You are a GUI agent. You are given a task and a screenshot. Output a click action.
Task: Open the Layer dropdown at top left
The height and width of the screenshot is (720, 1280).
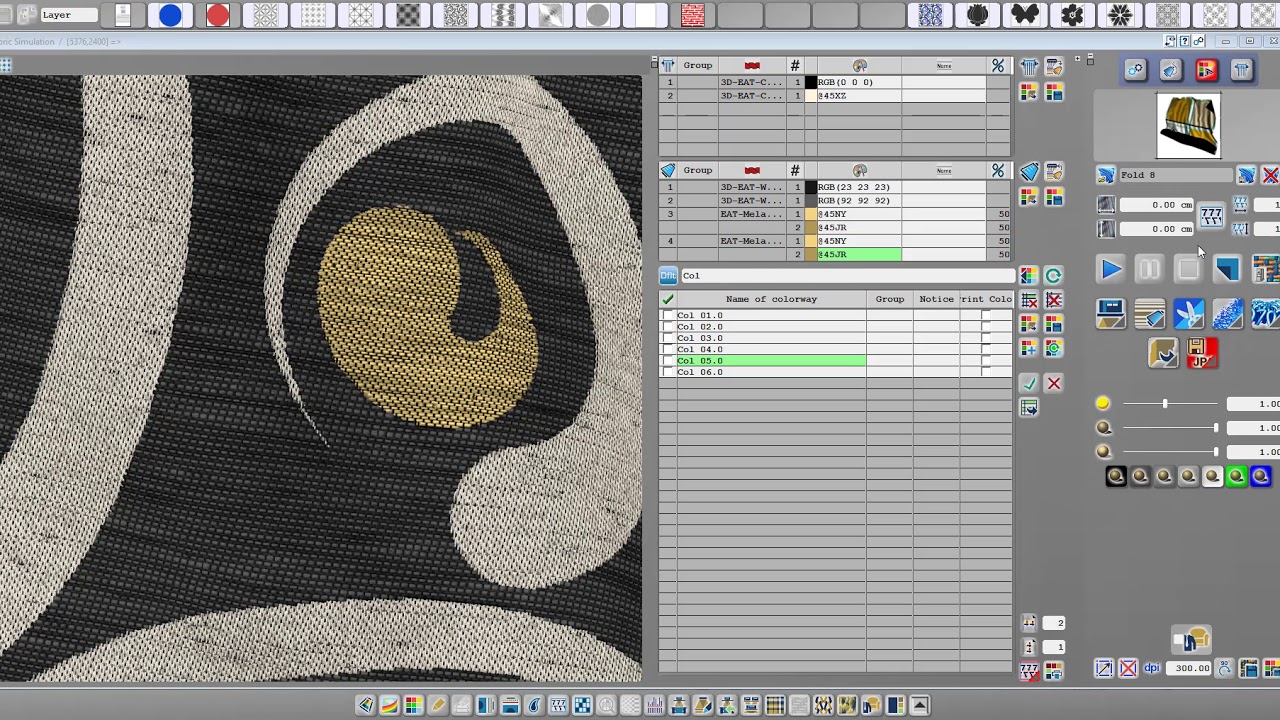68,14
